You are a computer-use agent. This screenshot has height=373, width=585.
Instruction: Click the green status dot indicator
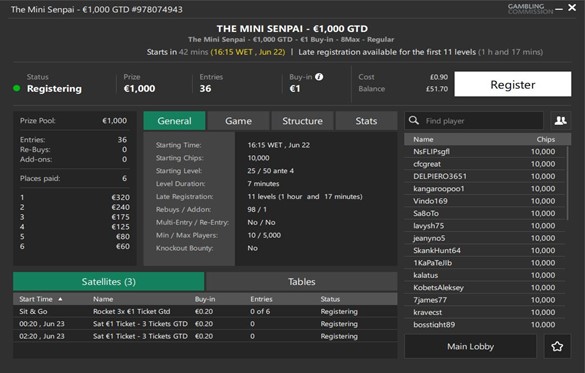click(16, 88)
